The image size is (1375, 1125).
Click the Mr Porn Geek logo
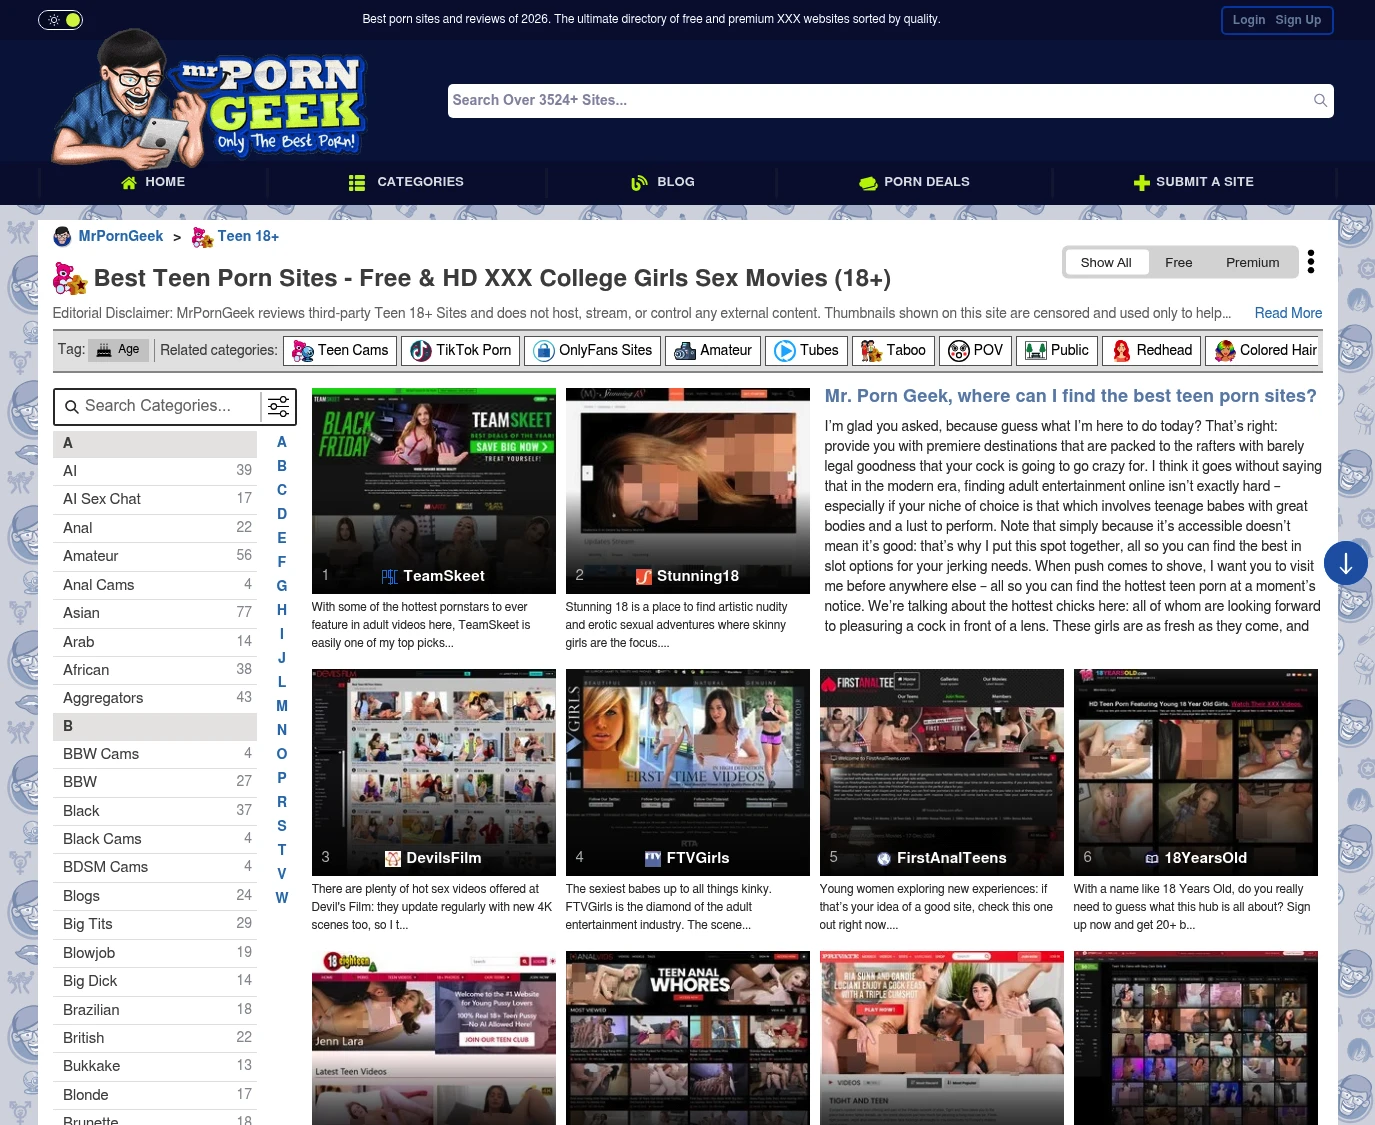point(210,98)
